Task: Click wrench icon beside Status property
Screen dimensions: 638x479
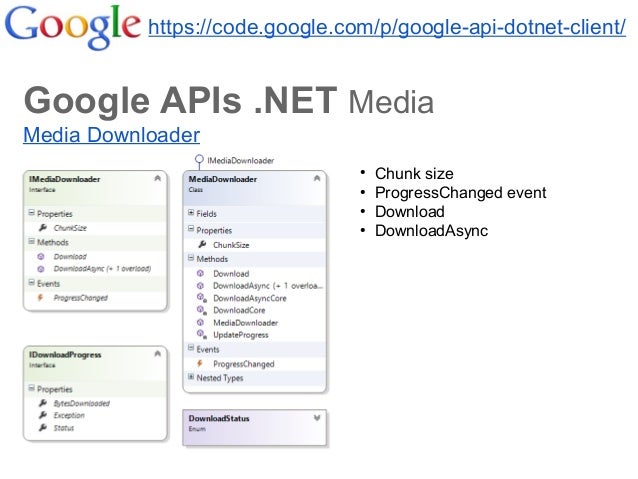Action: pos(43,428)
